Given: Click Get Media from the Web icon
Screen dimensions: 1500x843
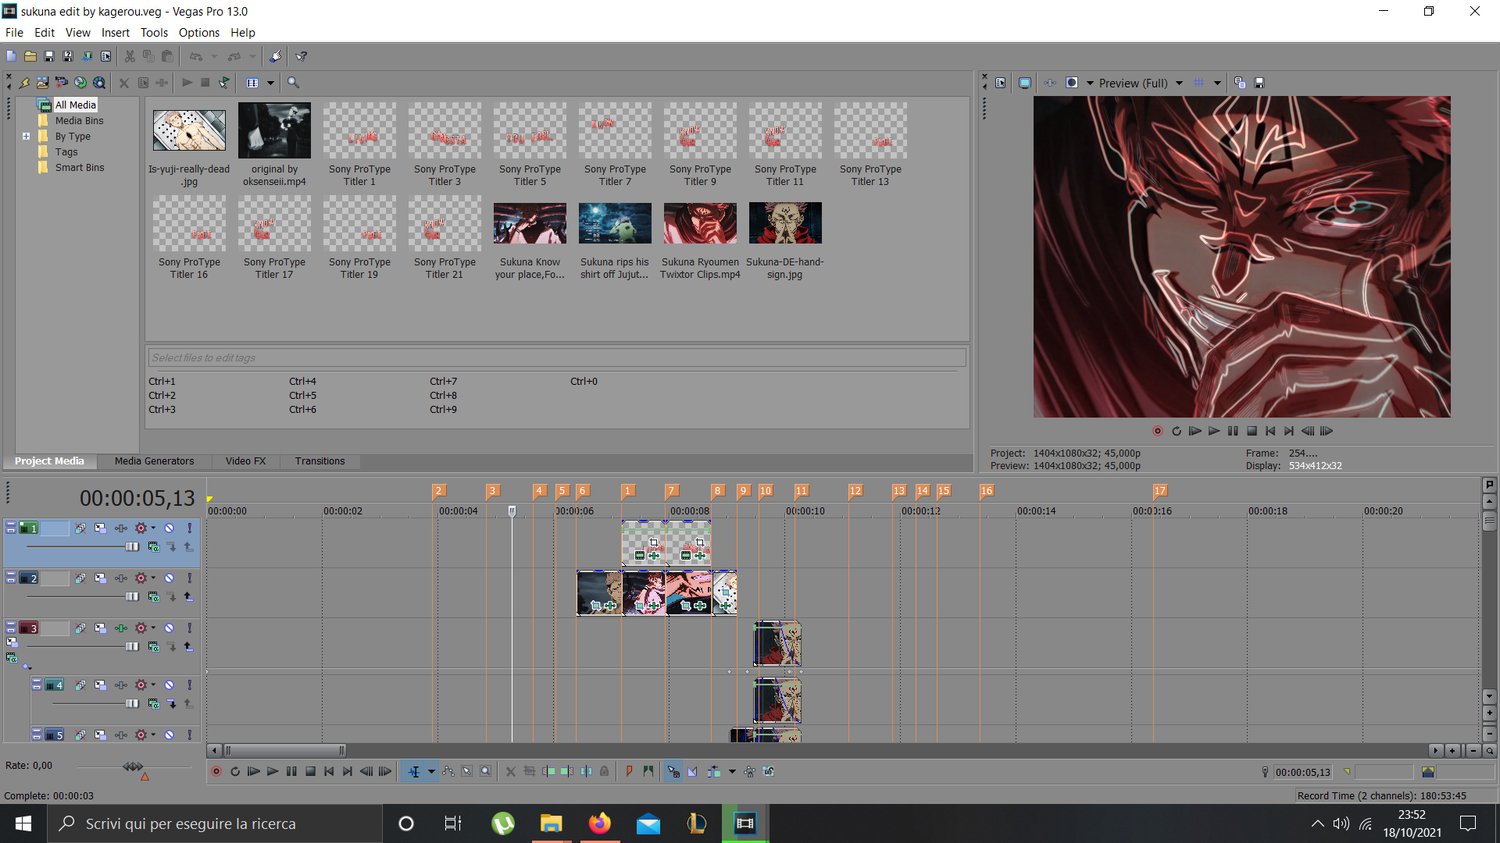Looking at the screenshot, I should click(x=99, y=83).
